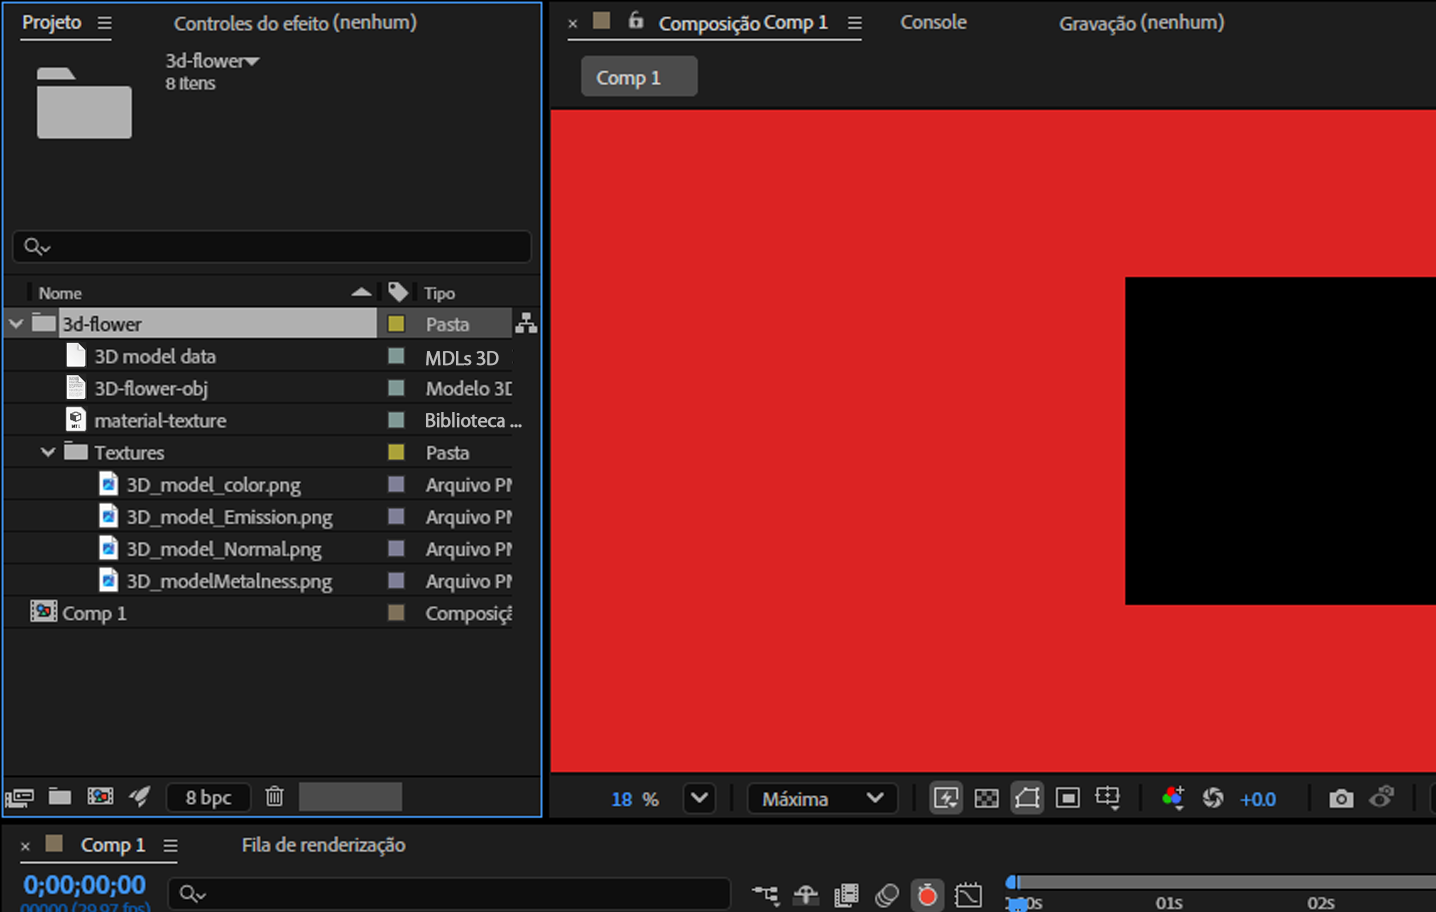Click the new composition icon
This screenshot has width=1436, height=912.
[x=100, y=797]
